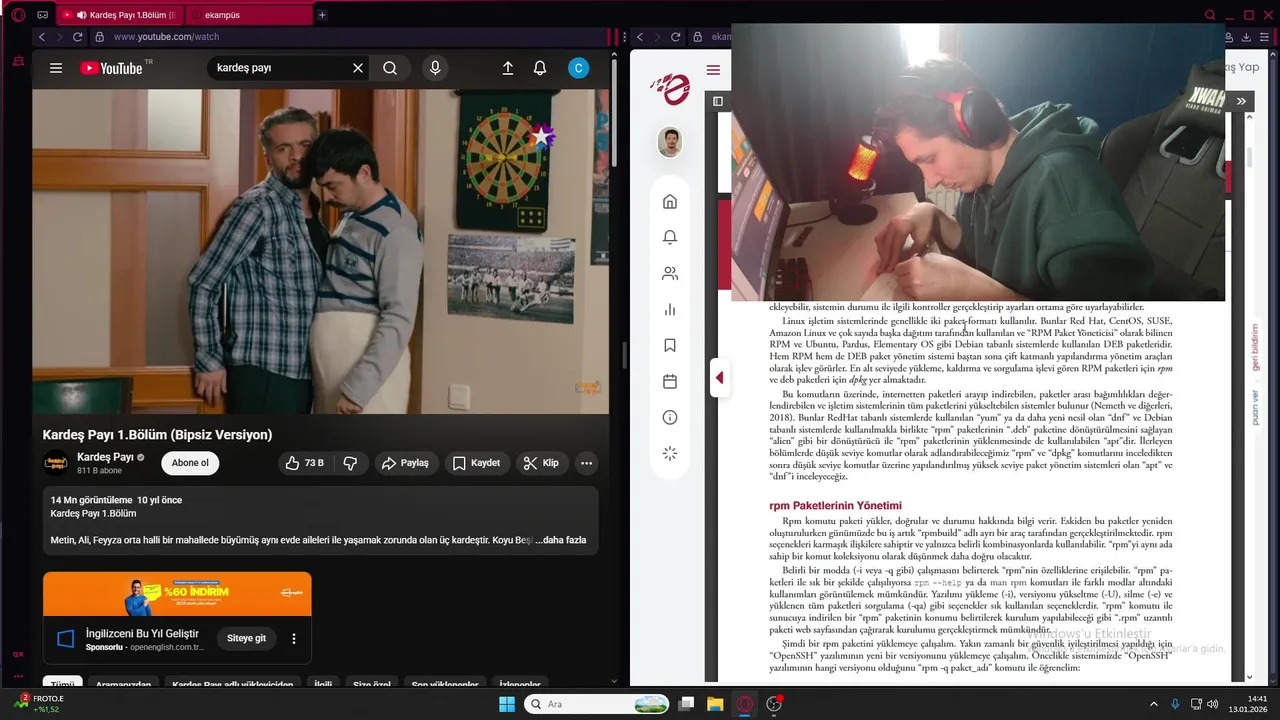1280x720 pixels.
Task: Show hidden system tray icons chevron
Action: coord(1153,704)
